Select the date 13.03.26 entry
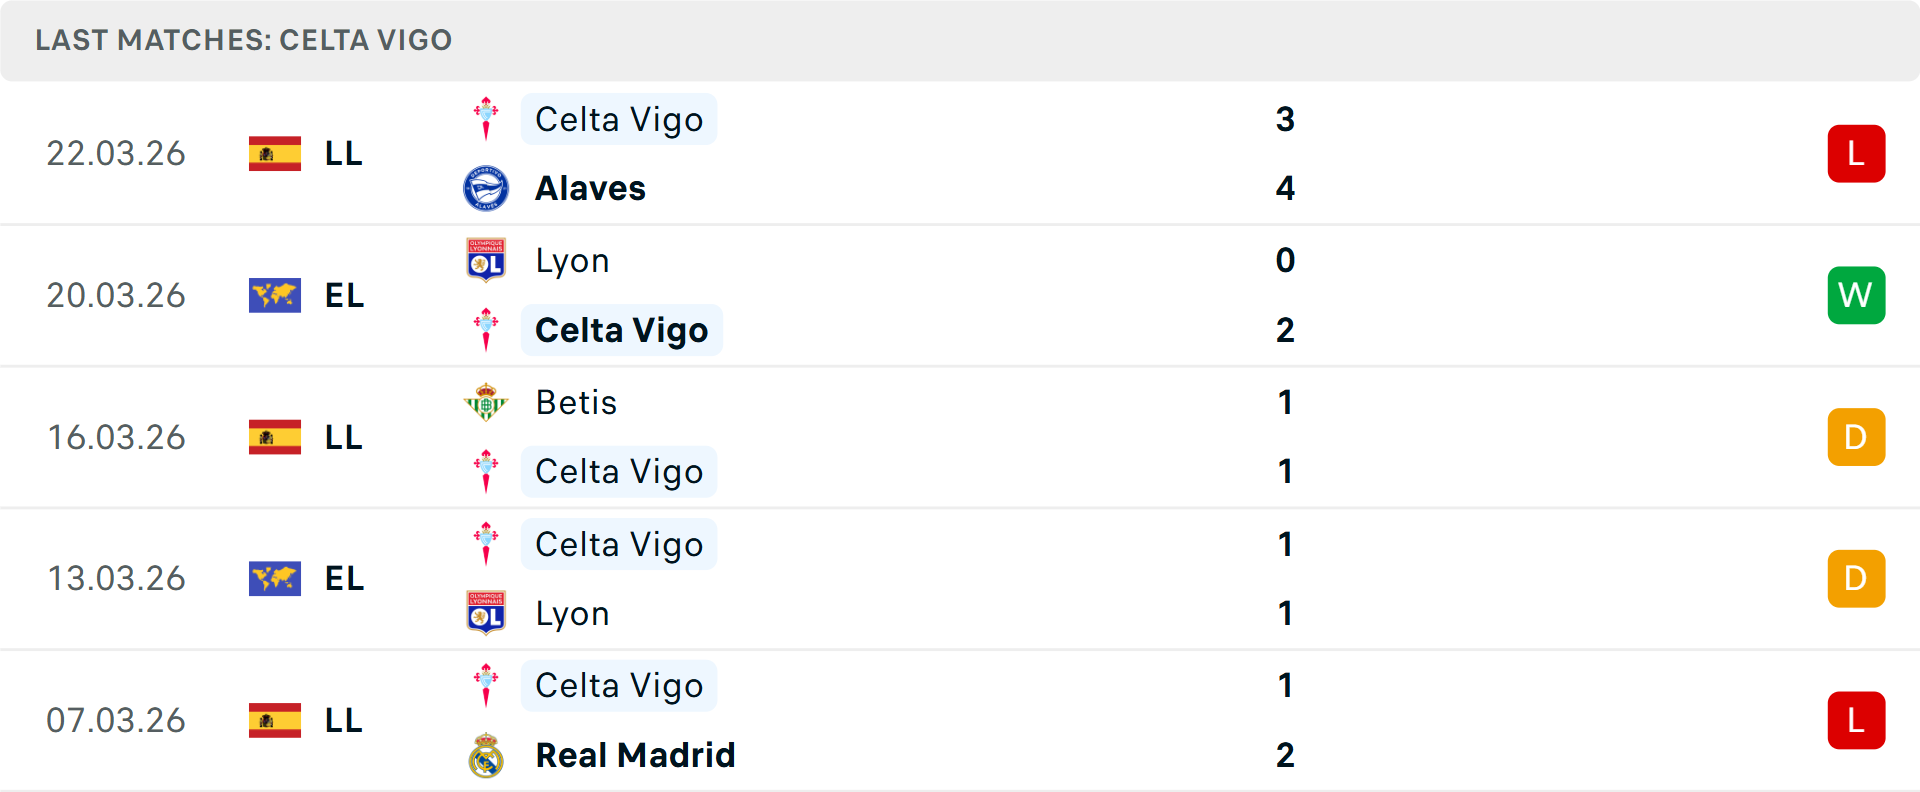The height and width of the screenshot is (792, 1920). tap(116, 578)
